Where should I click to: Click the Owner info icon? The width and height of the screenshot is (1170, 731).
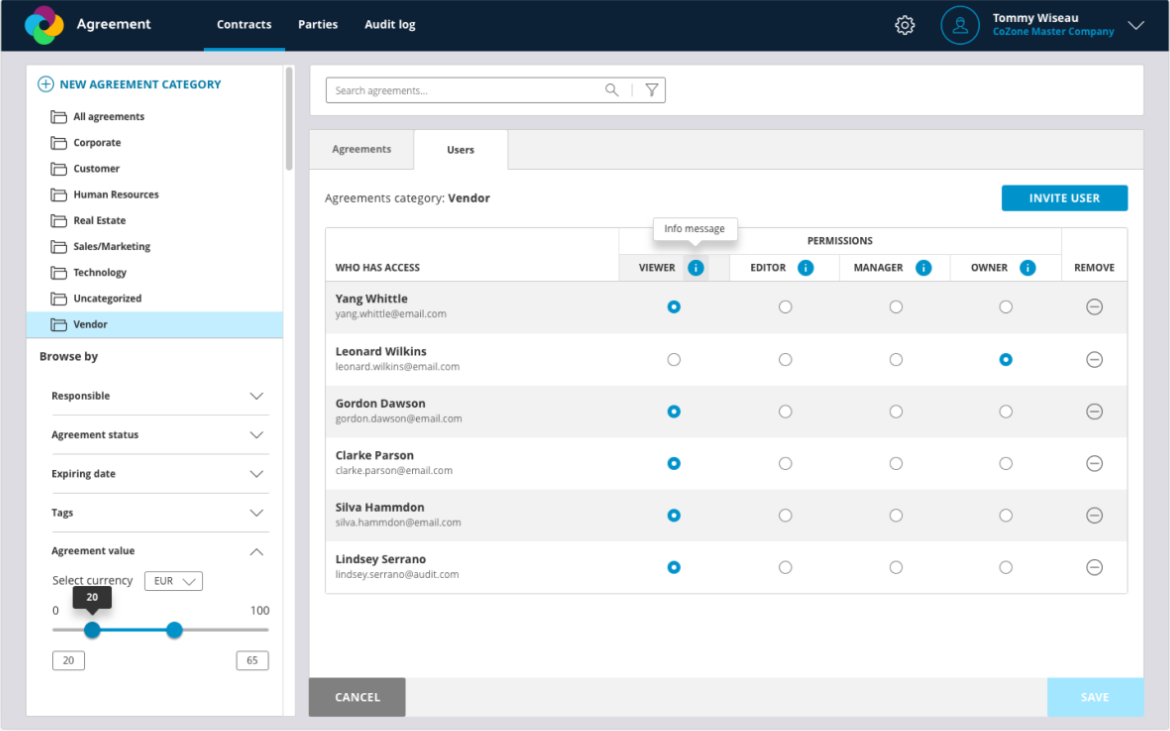coord(1027,268)
